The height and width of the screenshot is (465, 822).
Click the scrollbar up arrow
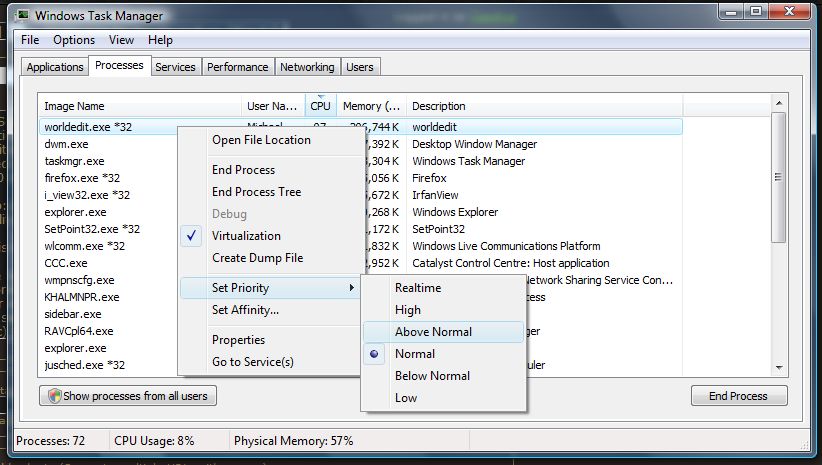tap(778, 103)
